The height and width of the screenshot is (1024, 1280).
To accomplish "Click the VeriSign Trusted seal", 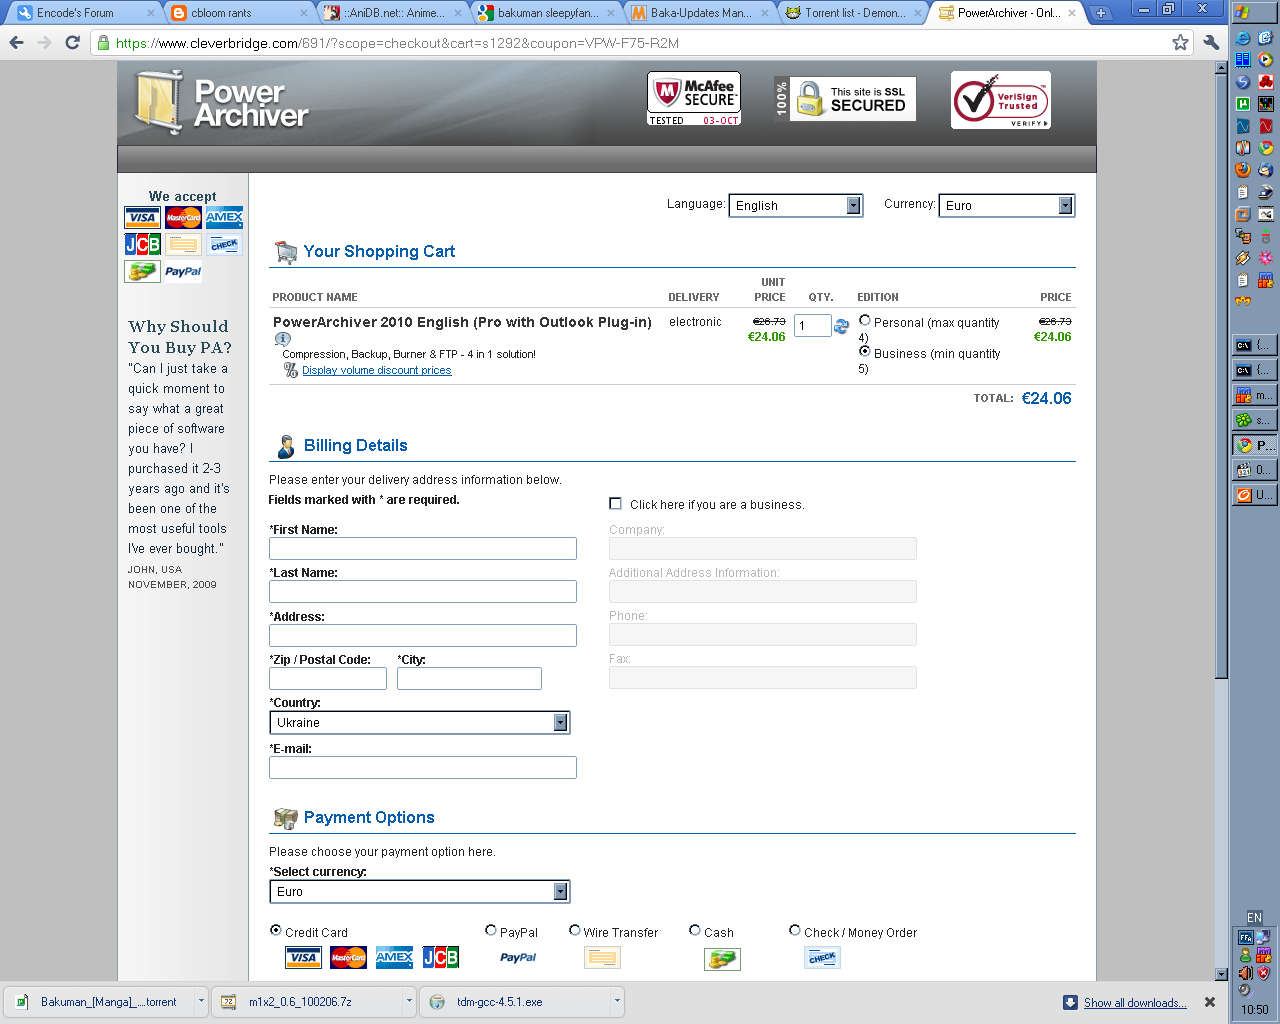I will (1000, 100).
